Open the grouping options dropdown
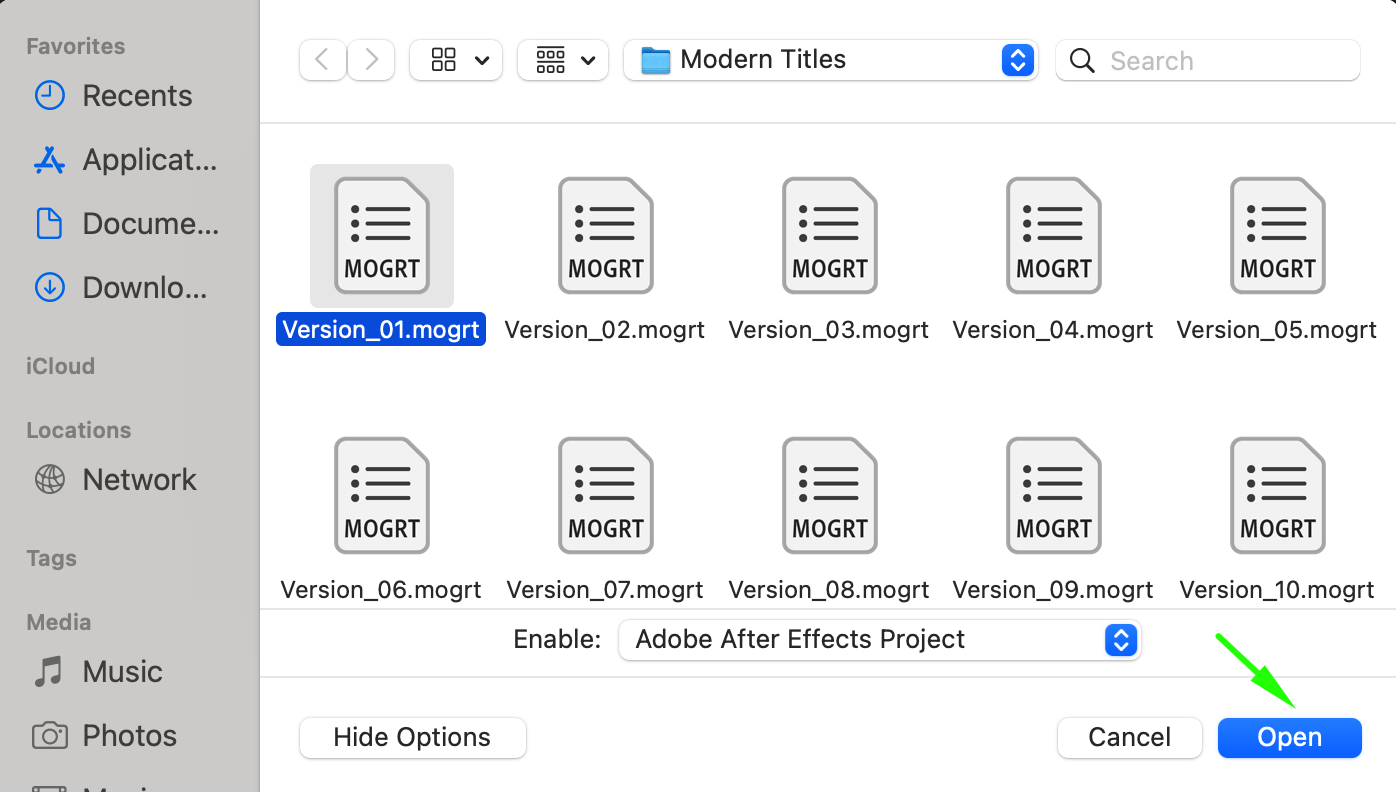This screenshot has height=792, width=1396. point(563,60)
